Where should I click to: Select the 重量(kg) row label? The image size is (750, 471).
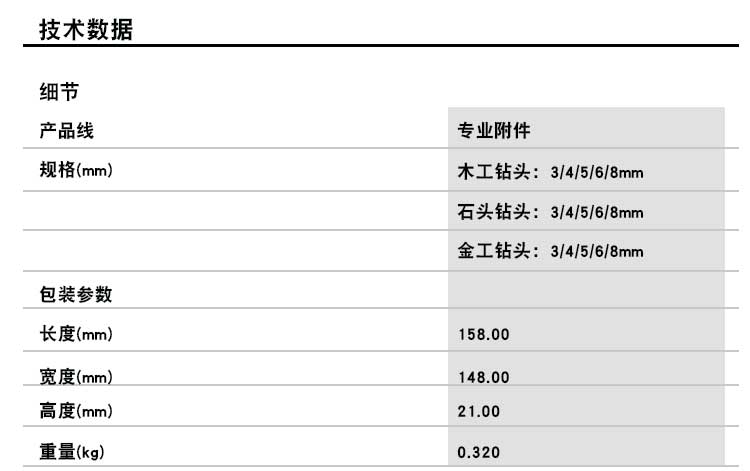(x=71, y=452)
